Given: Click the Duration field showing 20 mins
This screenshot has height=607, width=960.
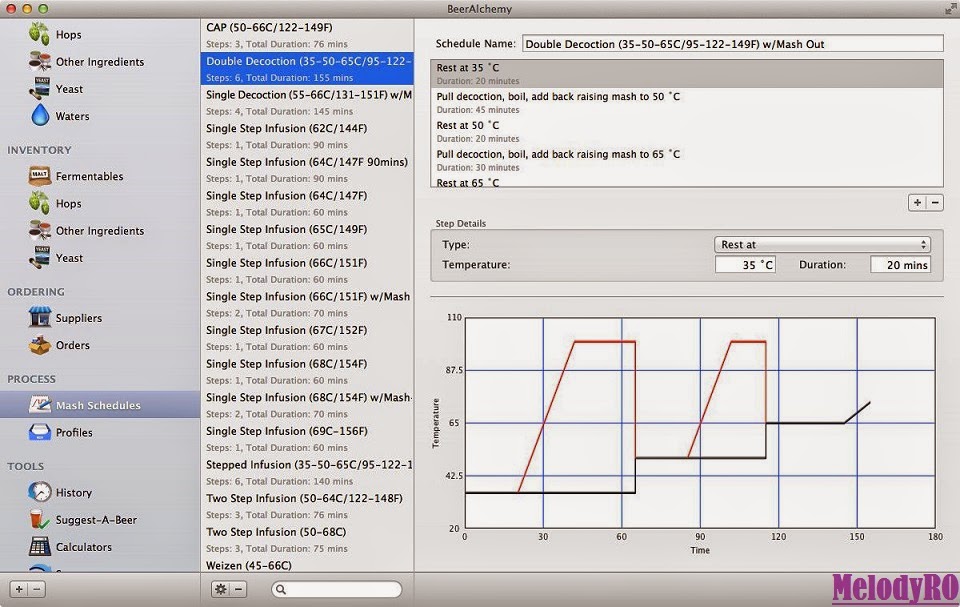Looking at the screenshot, I should 901,265.
